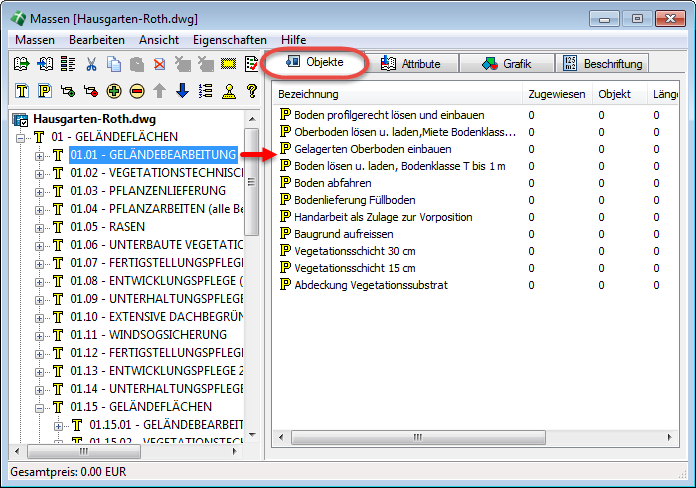Select the 'Boden abfahren' list entry

coord(335,183)
